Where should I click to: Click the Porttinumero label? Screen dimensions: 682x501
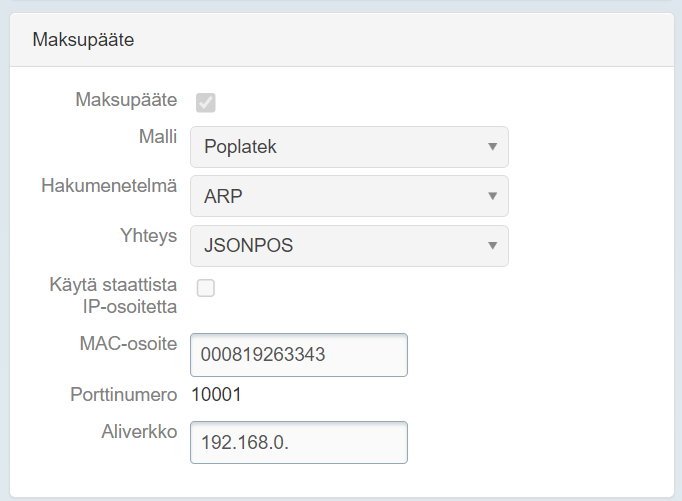tap(123, 394)
